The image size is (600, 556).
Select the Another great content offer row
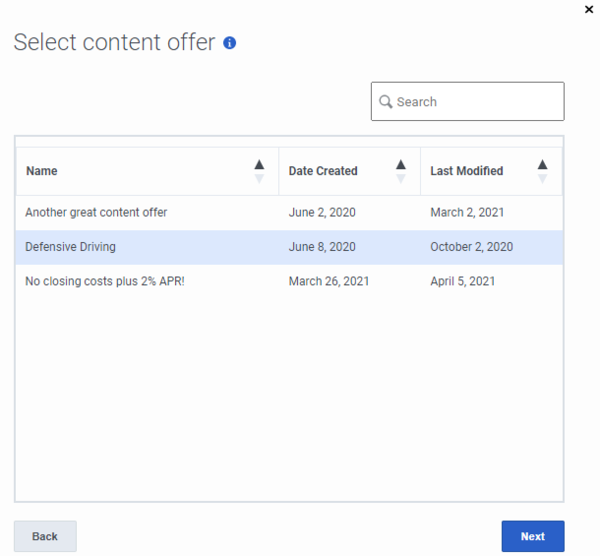tap(289, 213)
